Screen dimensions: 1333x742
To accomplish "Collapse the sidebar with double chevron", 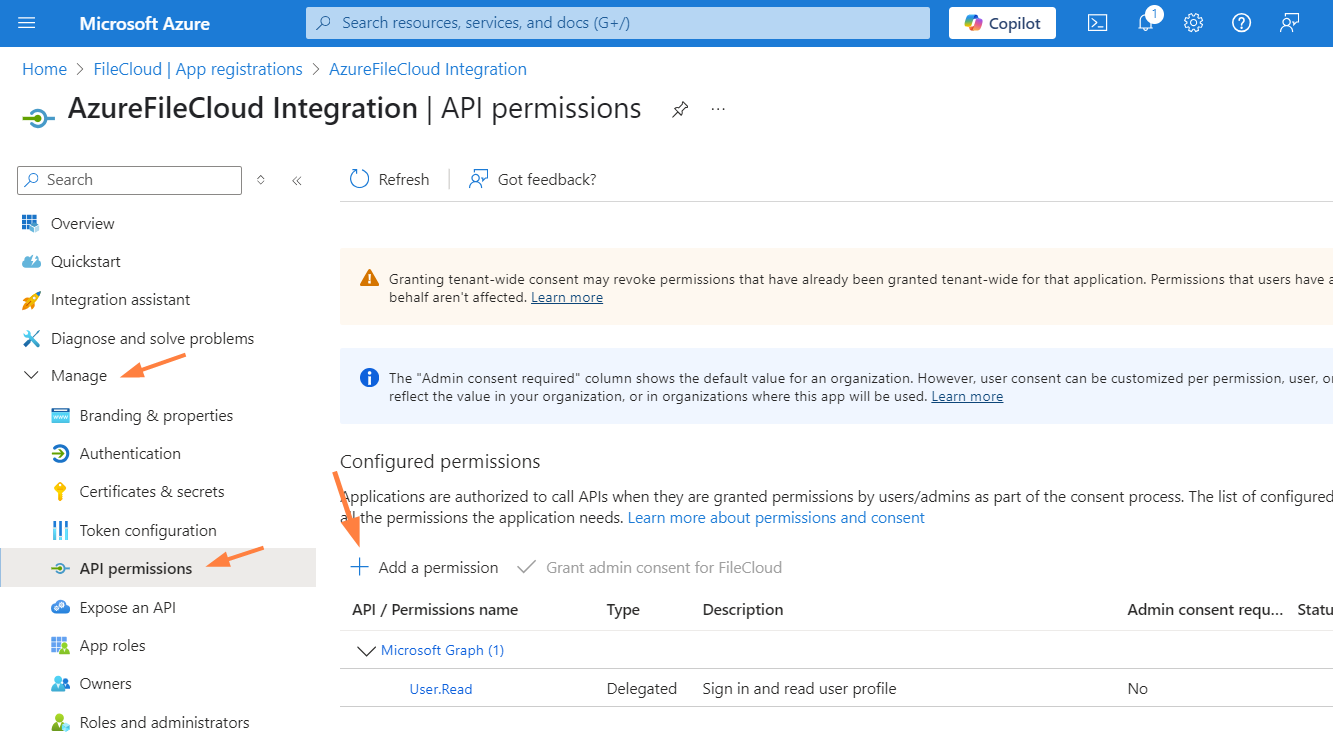I will [297, 180].
